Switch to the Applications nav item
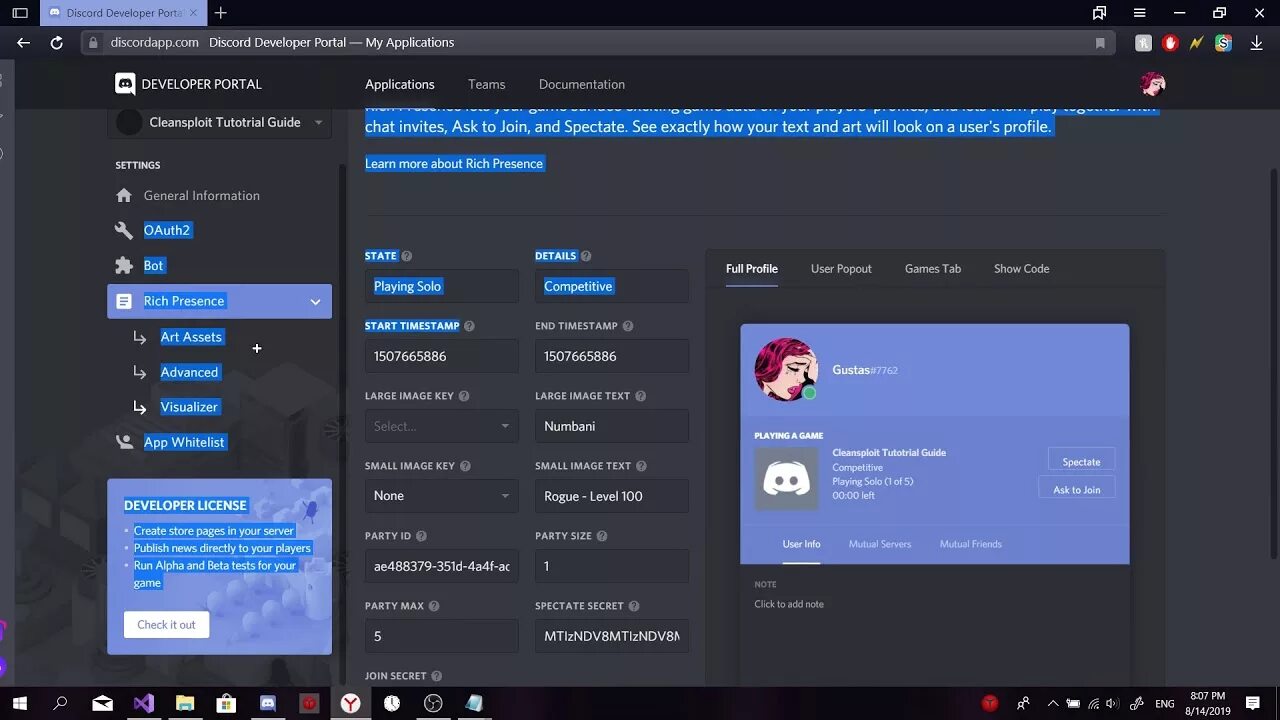The width and height of the screenshot is (1280, 720). (x=400, y=84)
